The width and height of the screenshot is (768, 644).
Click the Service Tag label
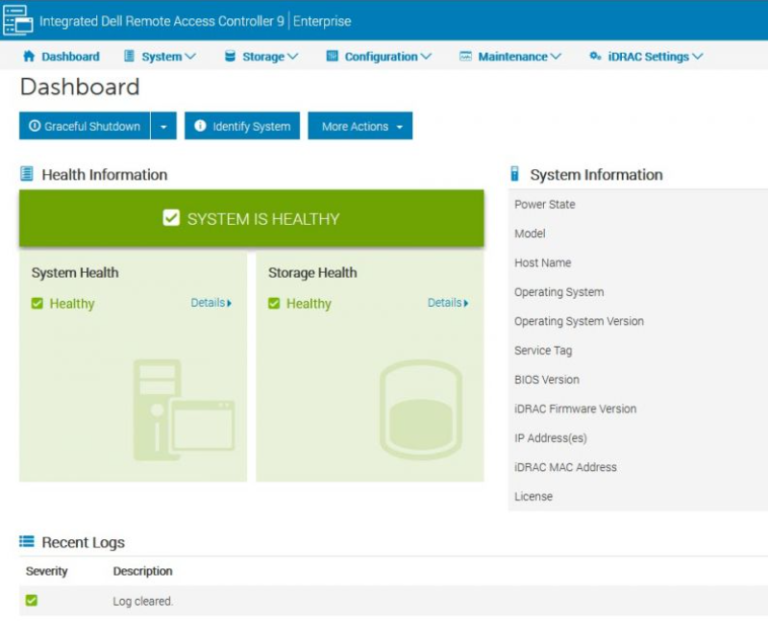(x=543, y=351)
